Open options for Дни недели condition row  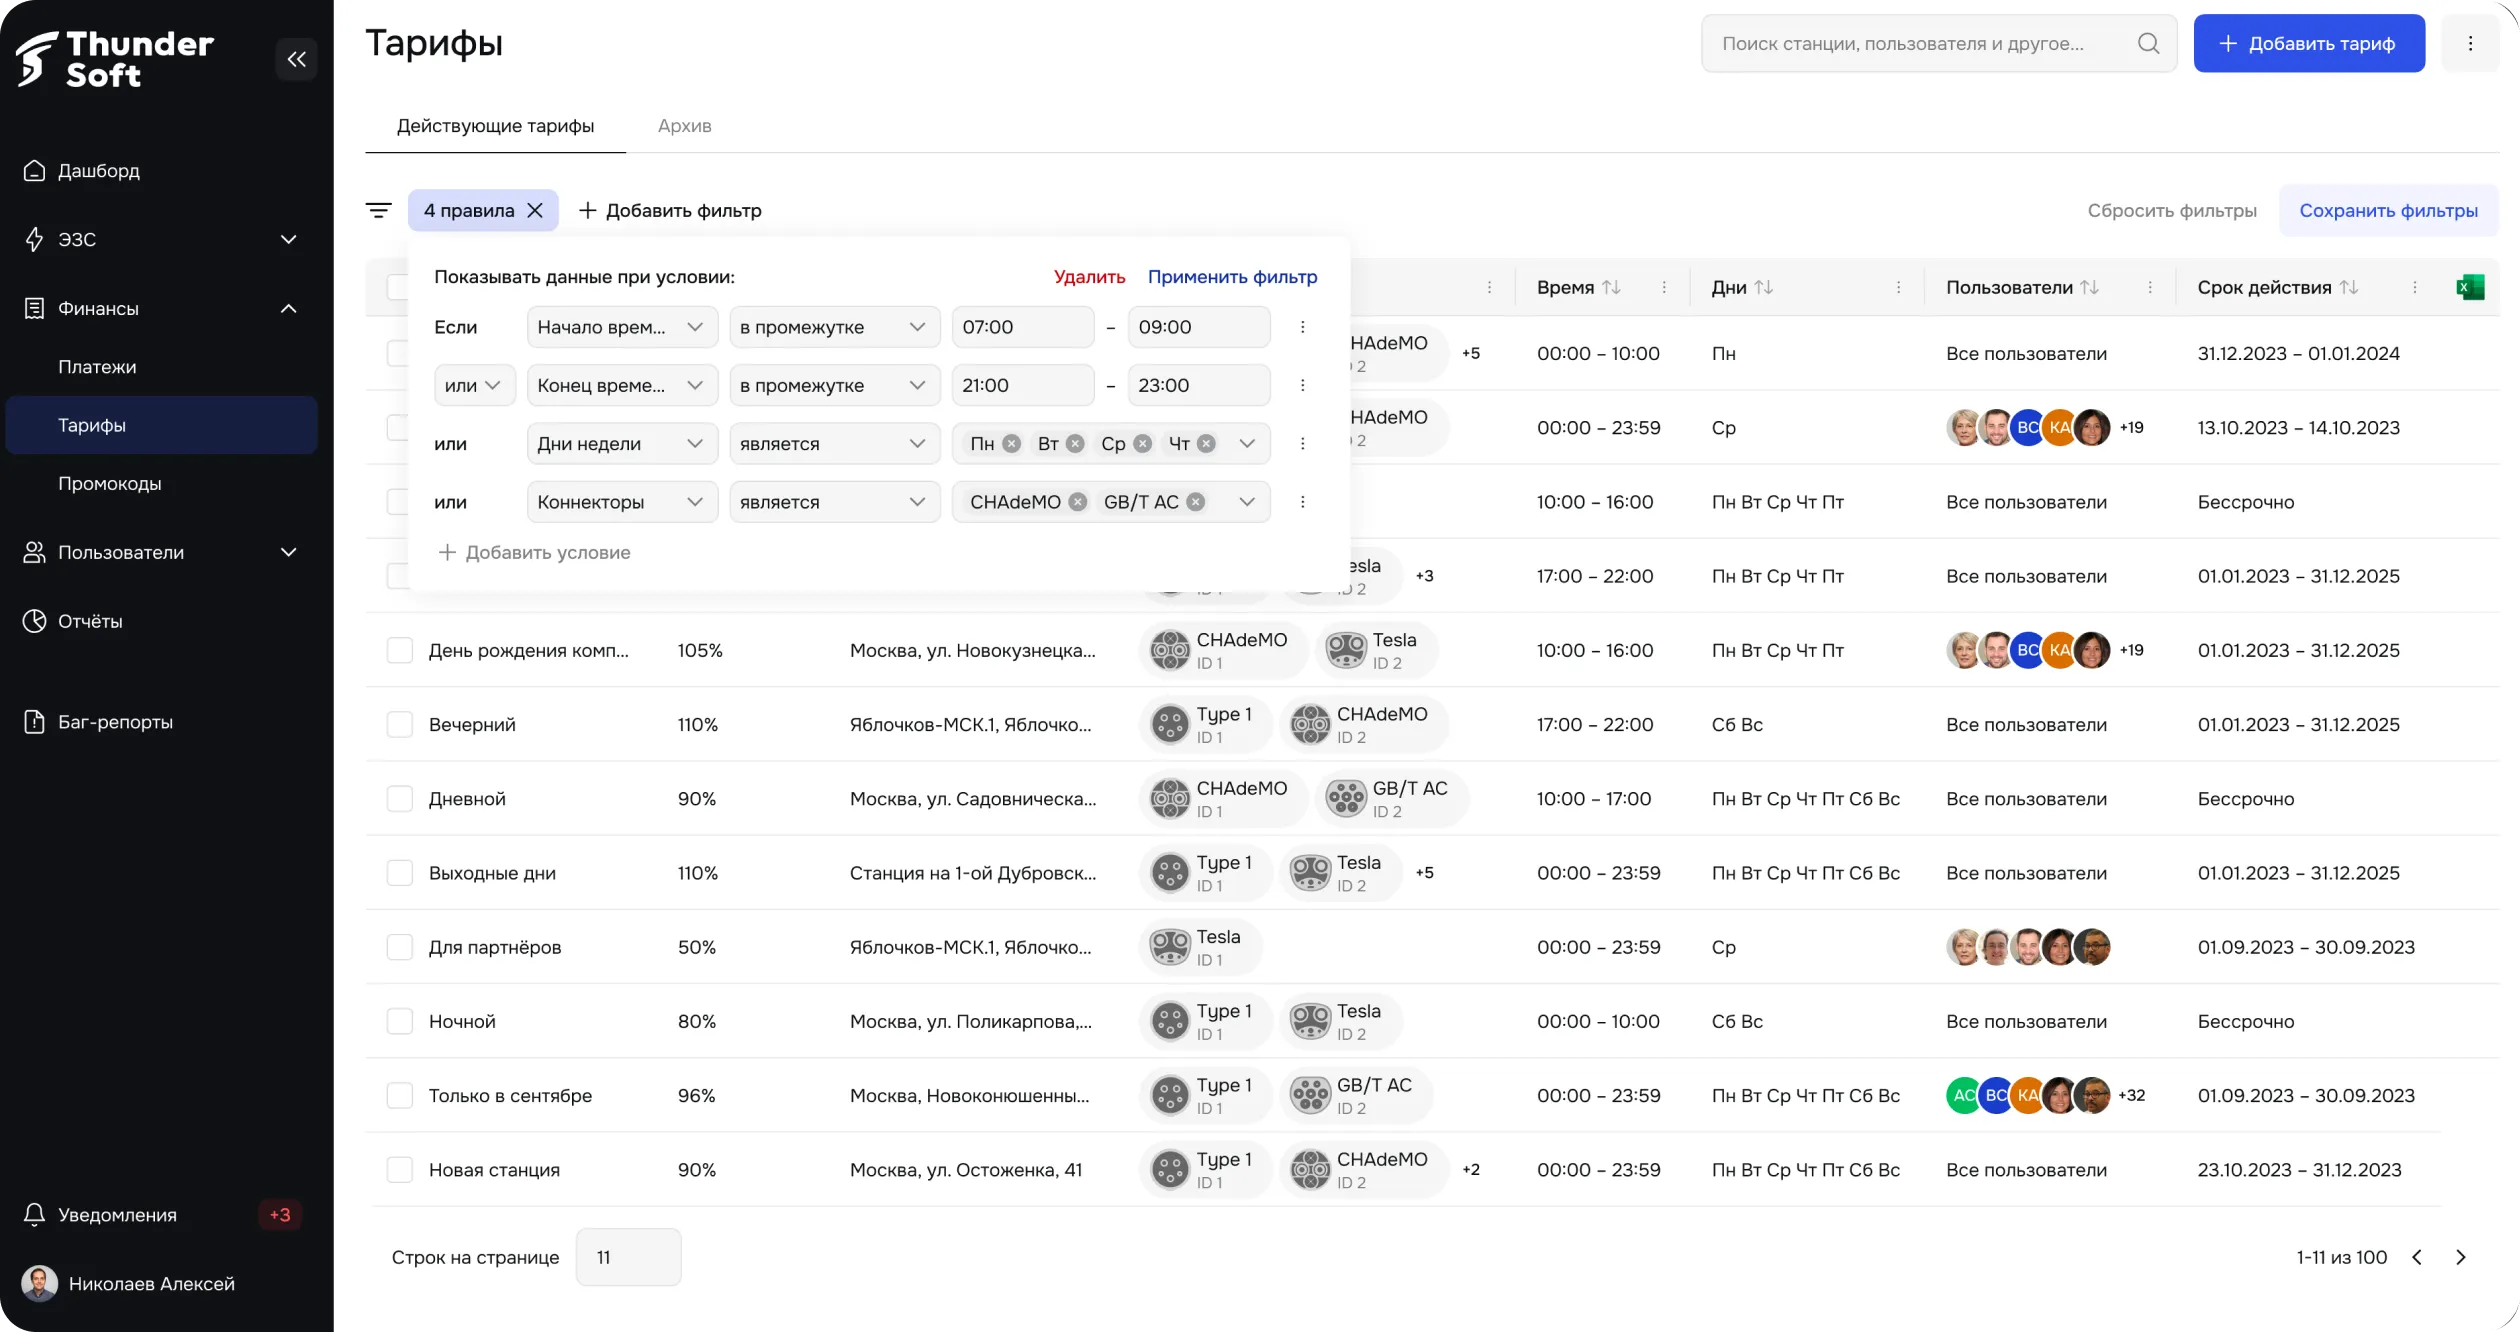(1302, 444)
